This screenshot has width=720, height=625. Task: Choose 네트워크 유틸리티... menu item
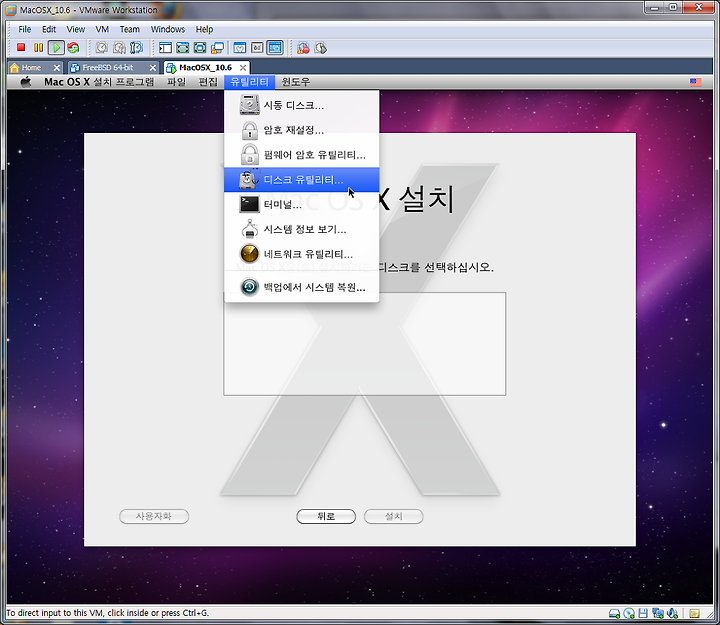click(302, 254)
